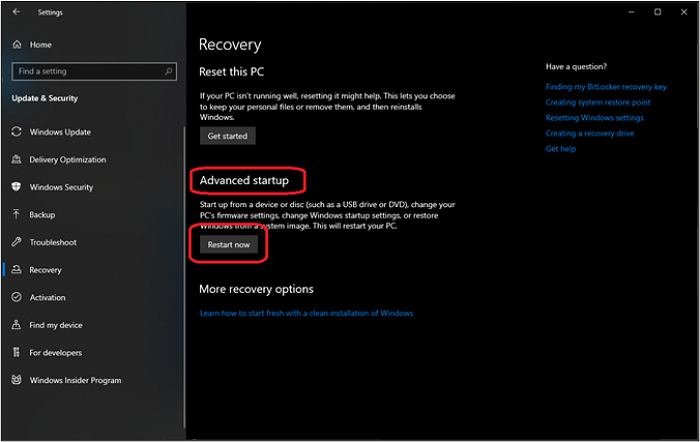Open the Backup section
This screenshot has height=442, width=700.
tap(42, 215)
